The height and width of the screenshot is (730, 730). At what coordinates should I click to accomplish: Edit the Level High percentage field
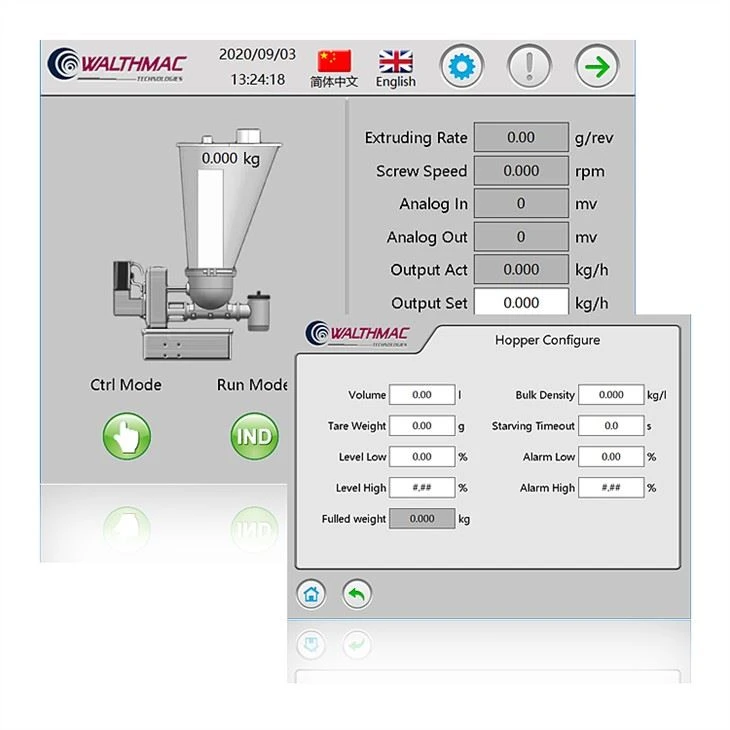422,487
